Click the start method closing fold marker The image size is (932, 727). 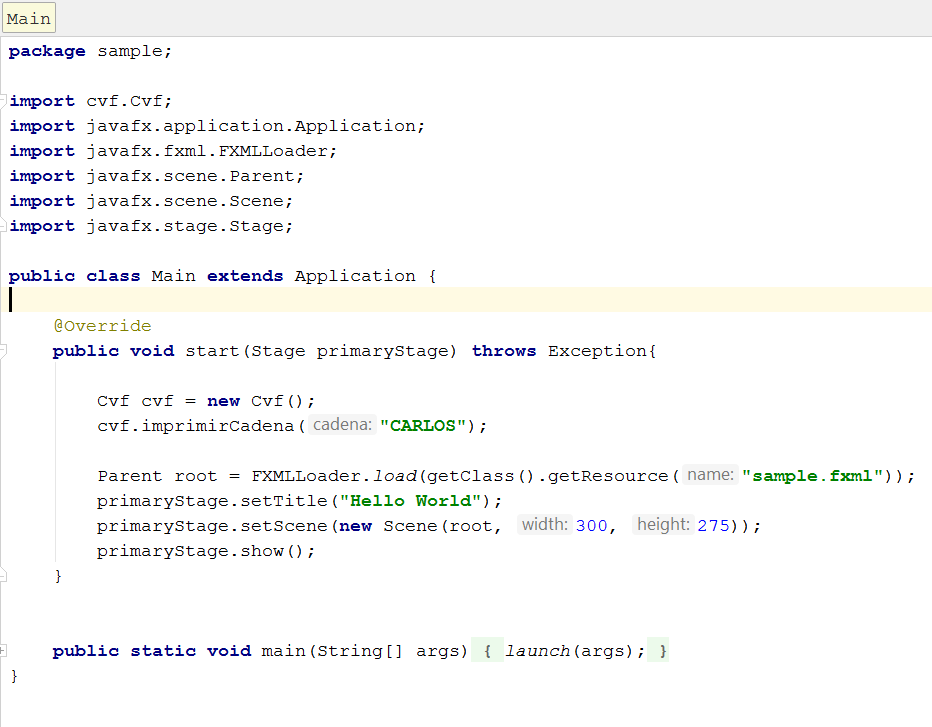tap(3, 575)
